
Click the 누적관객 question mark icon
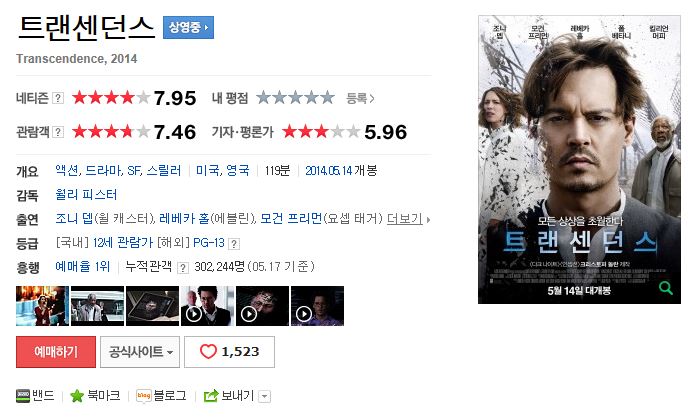point(183,268)
